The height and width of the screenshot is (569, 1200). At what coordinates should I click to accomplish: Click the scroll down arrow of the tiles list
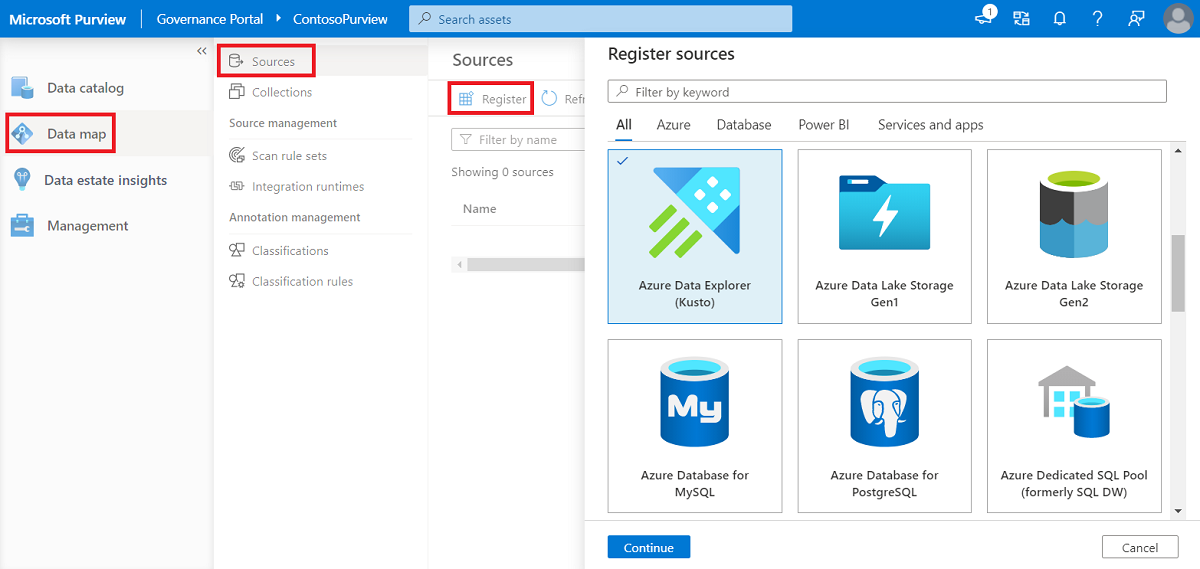[1178, 511]
